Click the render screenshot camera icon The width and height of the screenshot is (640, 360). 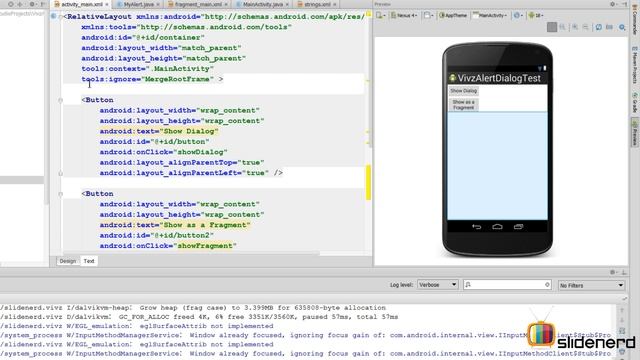(609, 27)
